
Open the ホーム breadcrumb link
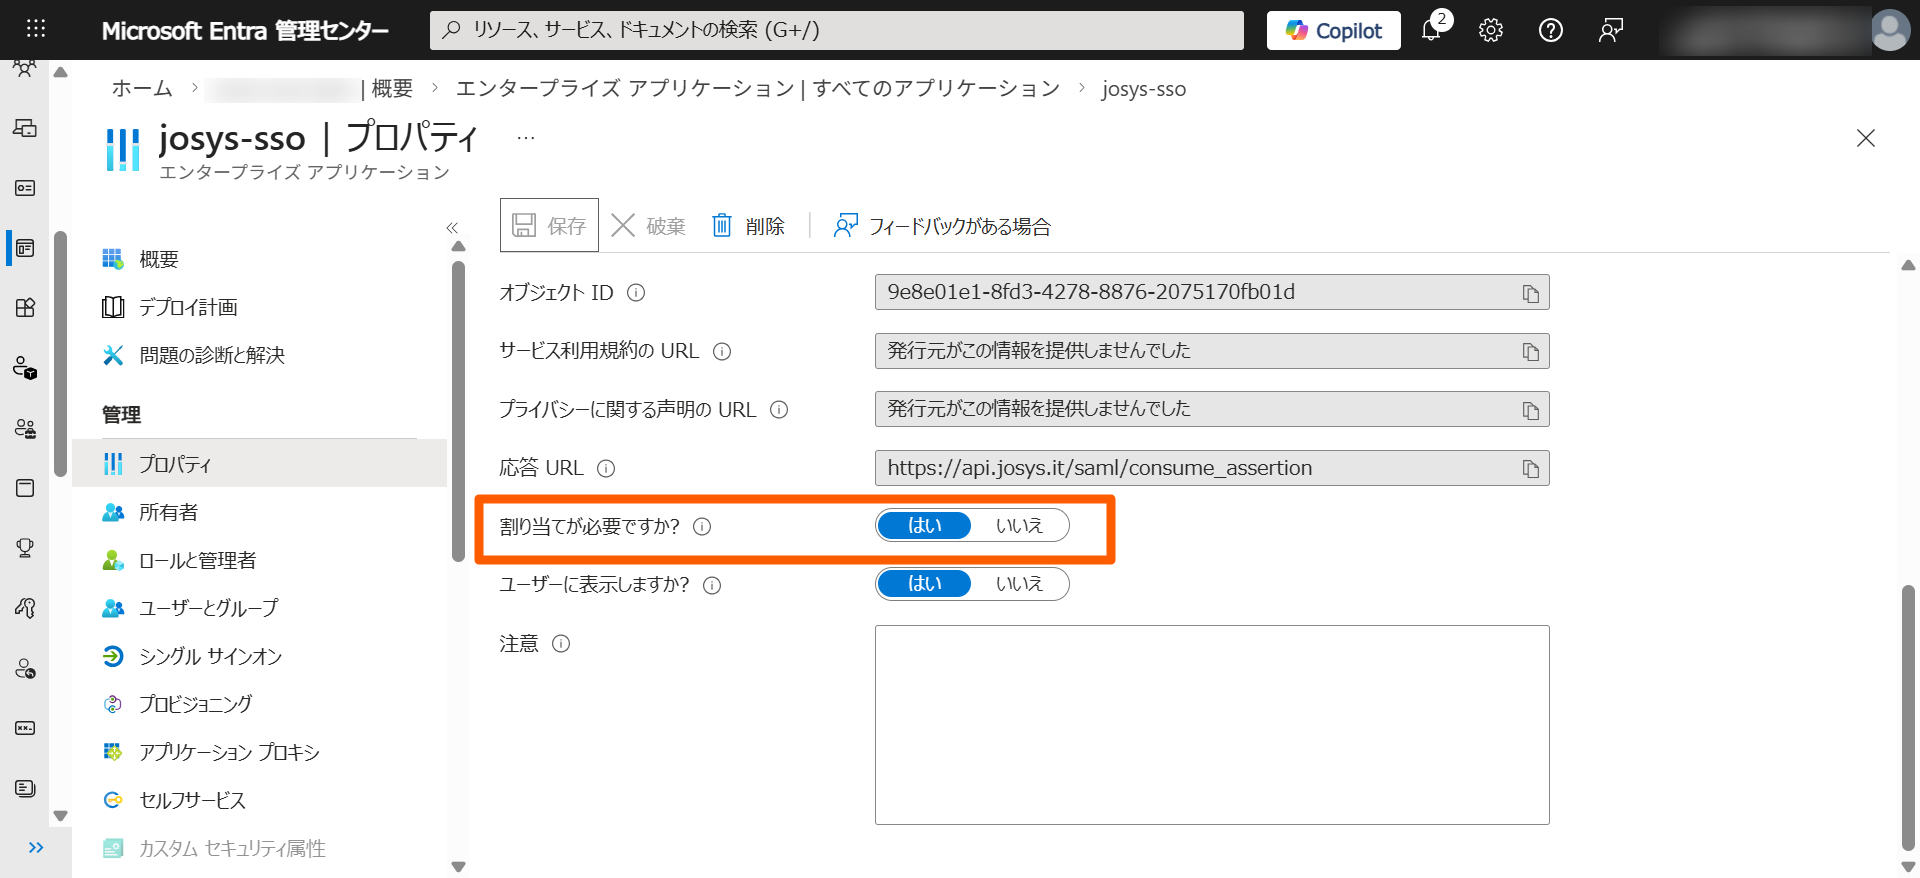tap(142, 89)
